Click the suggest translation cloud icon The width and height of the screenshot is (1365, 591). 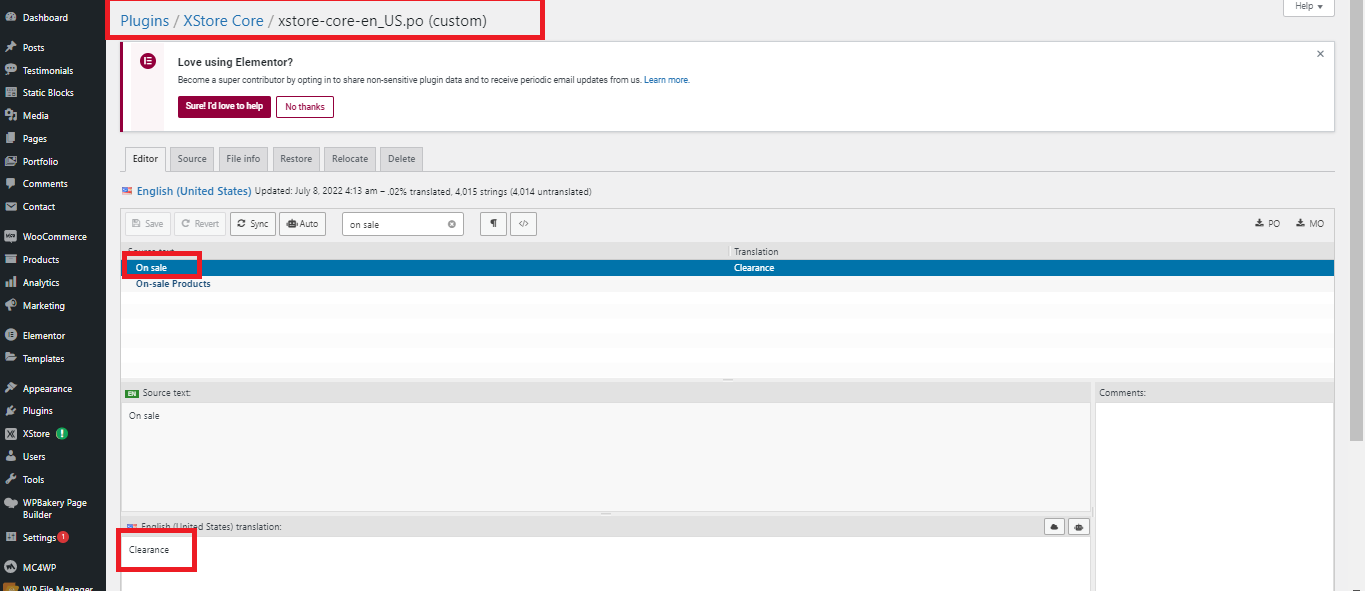[1054, 527]
